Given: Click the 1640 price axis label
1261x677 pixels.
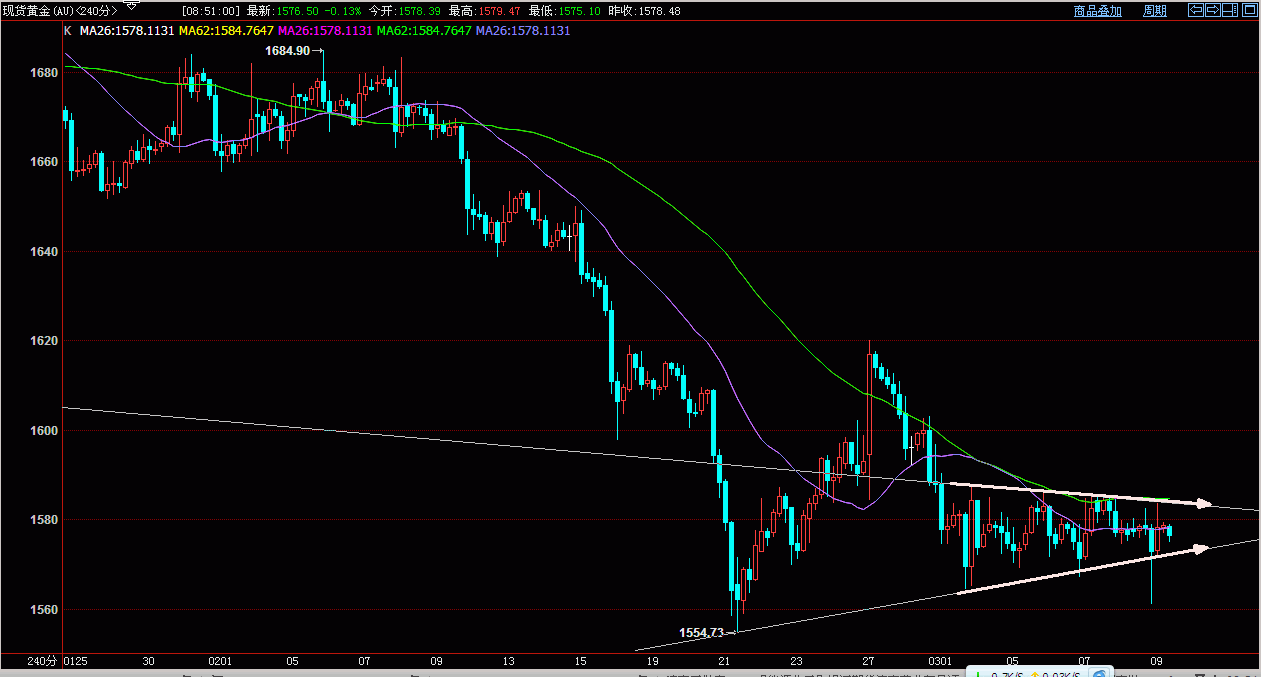Looking at the screenshot, I should coord(45,252).
